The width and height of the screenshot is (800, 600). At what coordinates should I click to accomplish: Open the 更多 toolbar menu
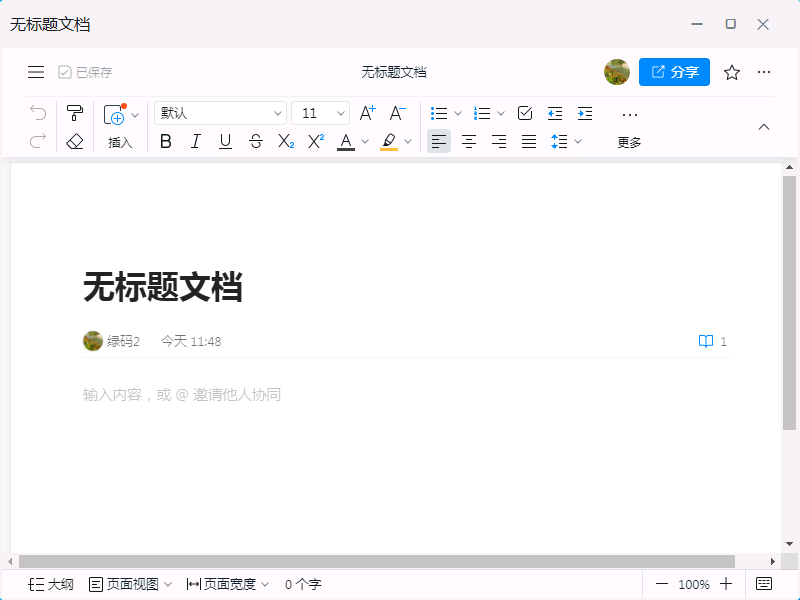point(629,127)
